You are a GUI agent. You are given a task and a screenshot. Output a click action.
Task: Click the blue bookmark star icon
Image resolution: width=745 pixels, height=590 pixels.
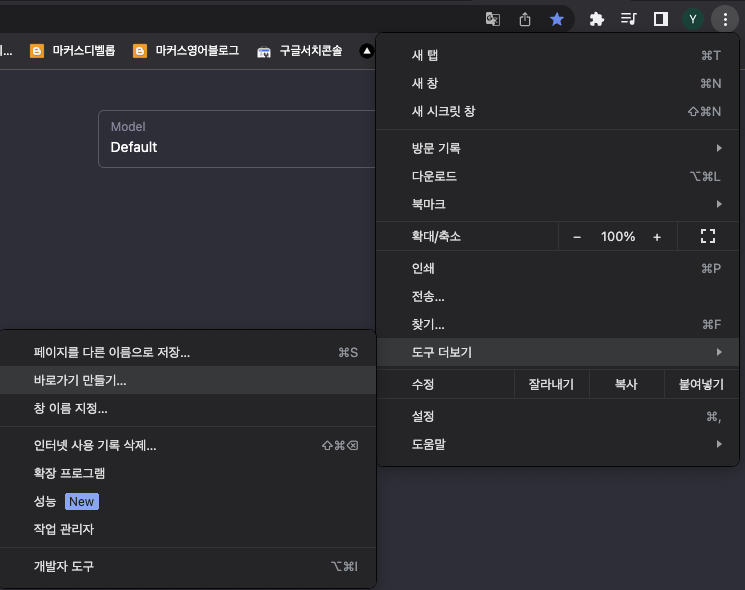(x=557, y=19)
